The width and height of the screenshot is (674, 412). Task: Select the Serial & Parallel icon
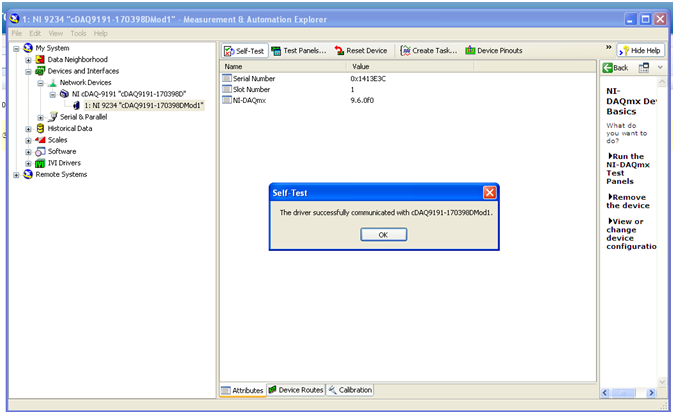pyautogui.click(x=52, y=117)
